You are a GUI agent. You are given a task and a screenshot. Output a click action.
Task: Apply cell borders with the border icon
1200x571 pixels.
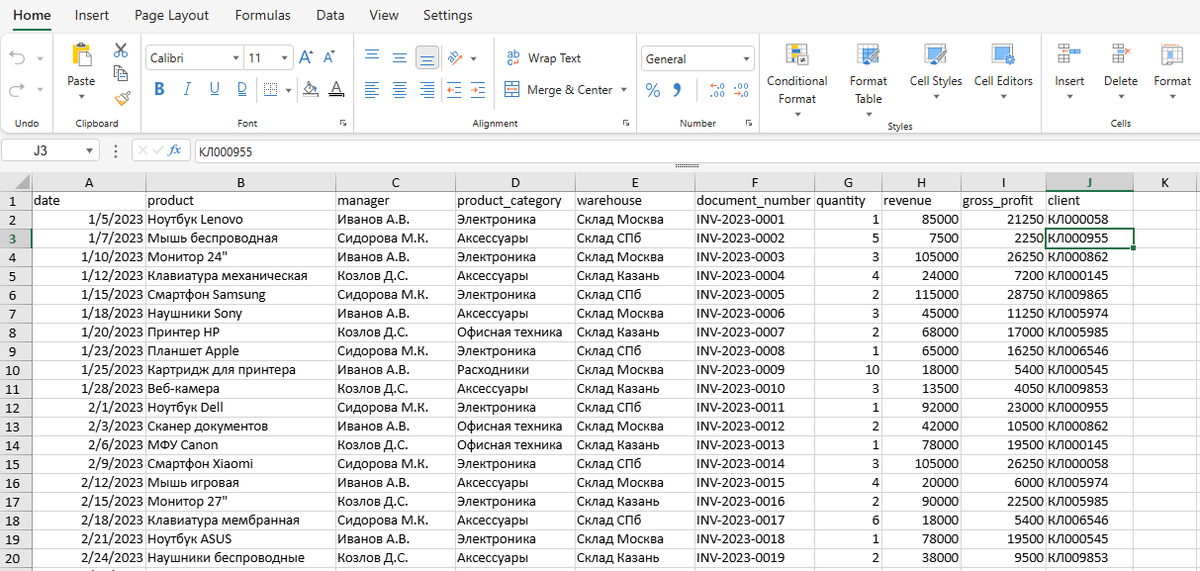(x=271, y=90)
